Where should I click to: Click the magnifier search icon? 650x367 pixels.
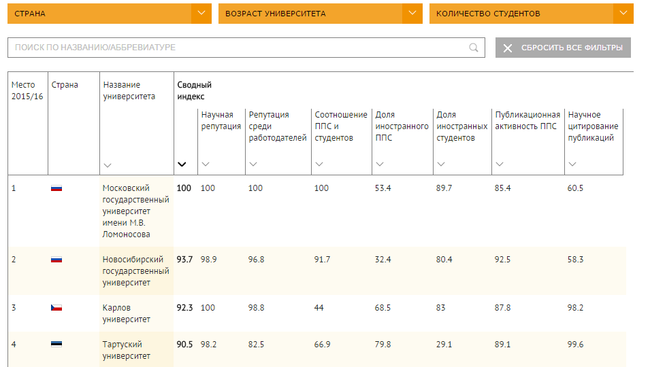point(473,48)
